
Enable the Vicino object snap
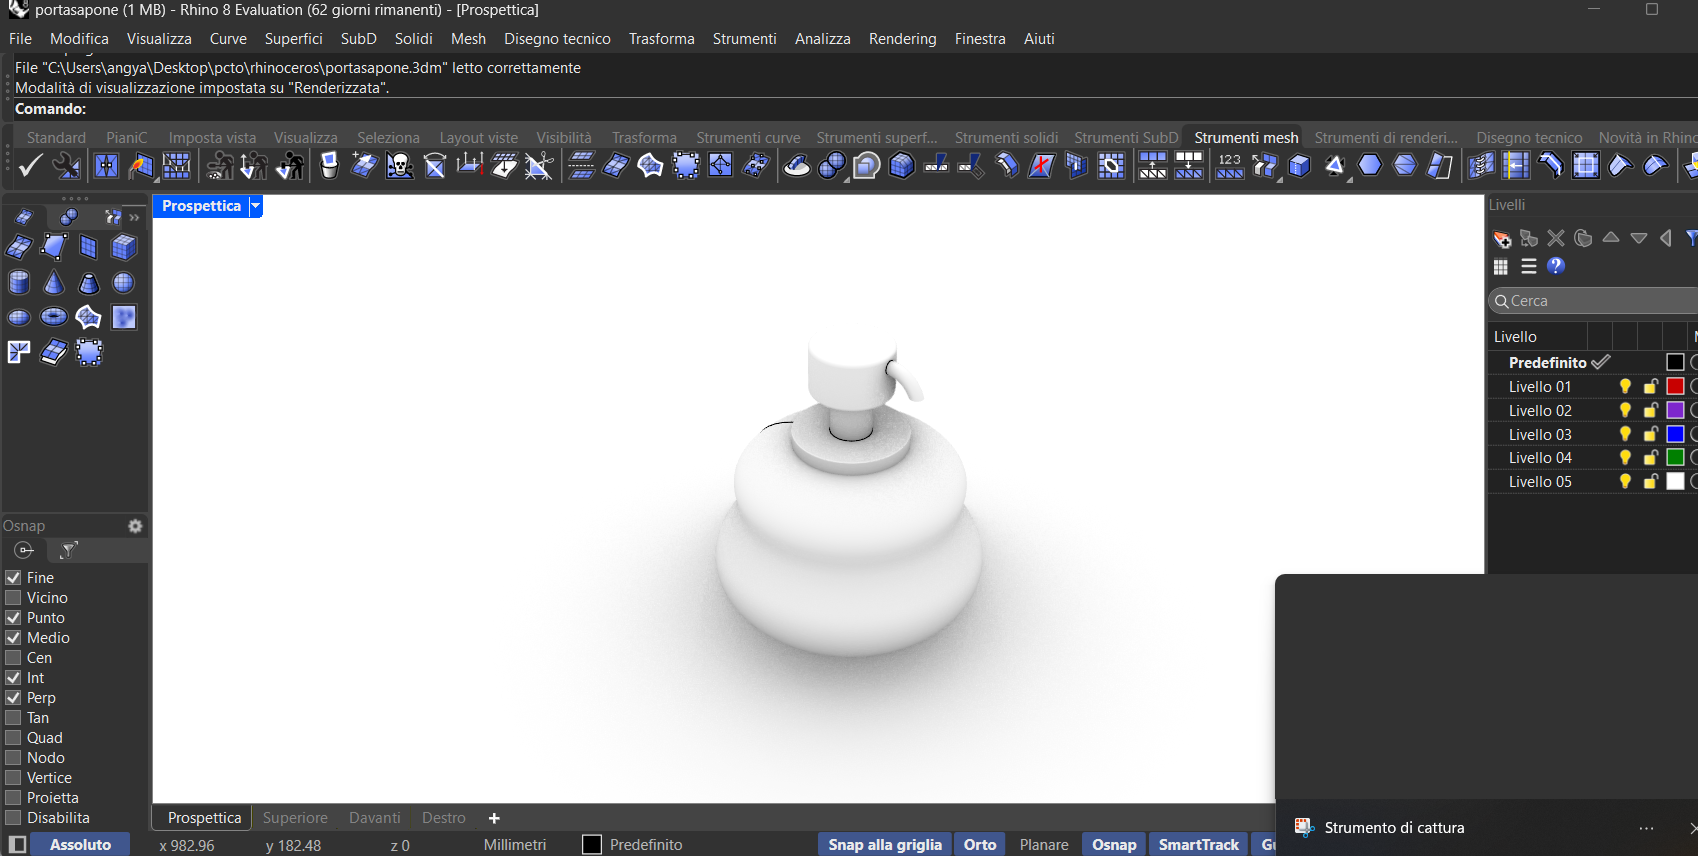click(x=14, y=598)
